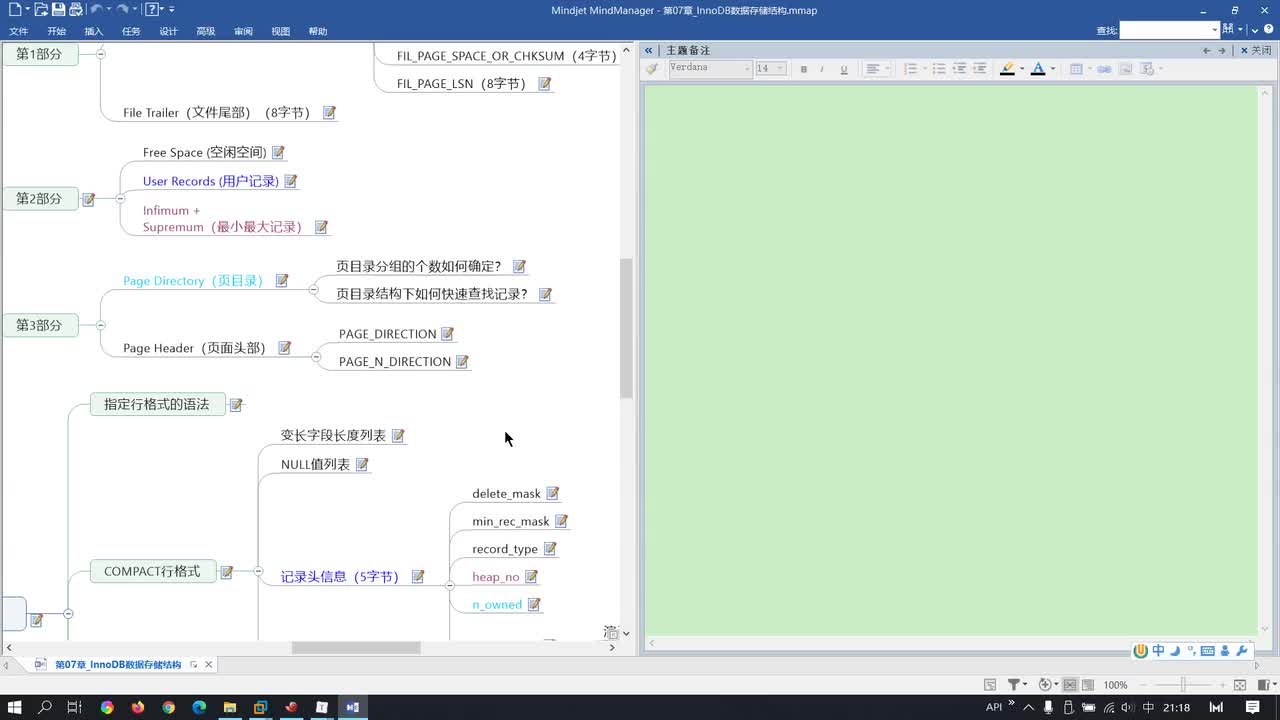
Task: Open the notes icon beside User Records (用户记录)
Action: [x=291, y=181]
